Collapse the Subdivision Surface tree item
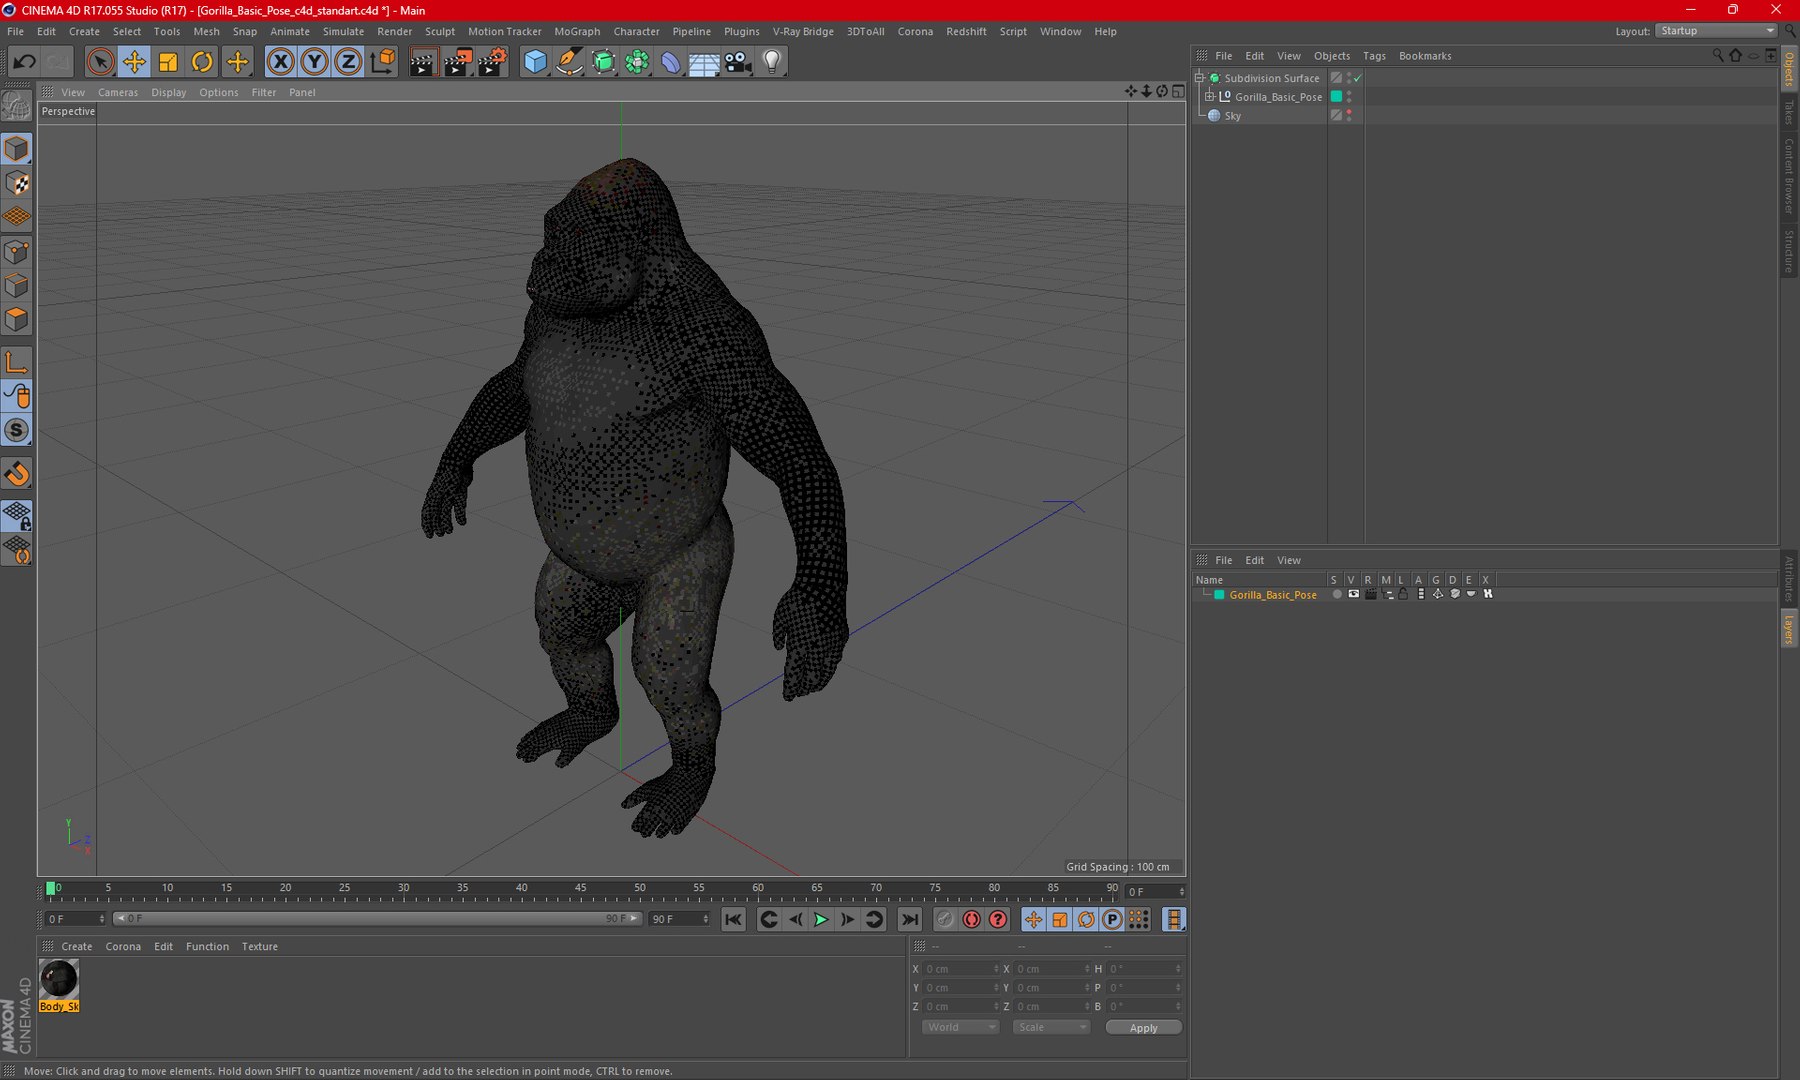This screenshot has height=1080, width=1800. coord(1199,78)
